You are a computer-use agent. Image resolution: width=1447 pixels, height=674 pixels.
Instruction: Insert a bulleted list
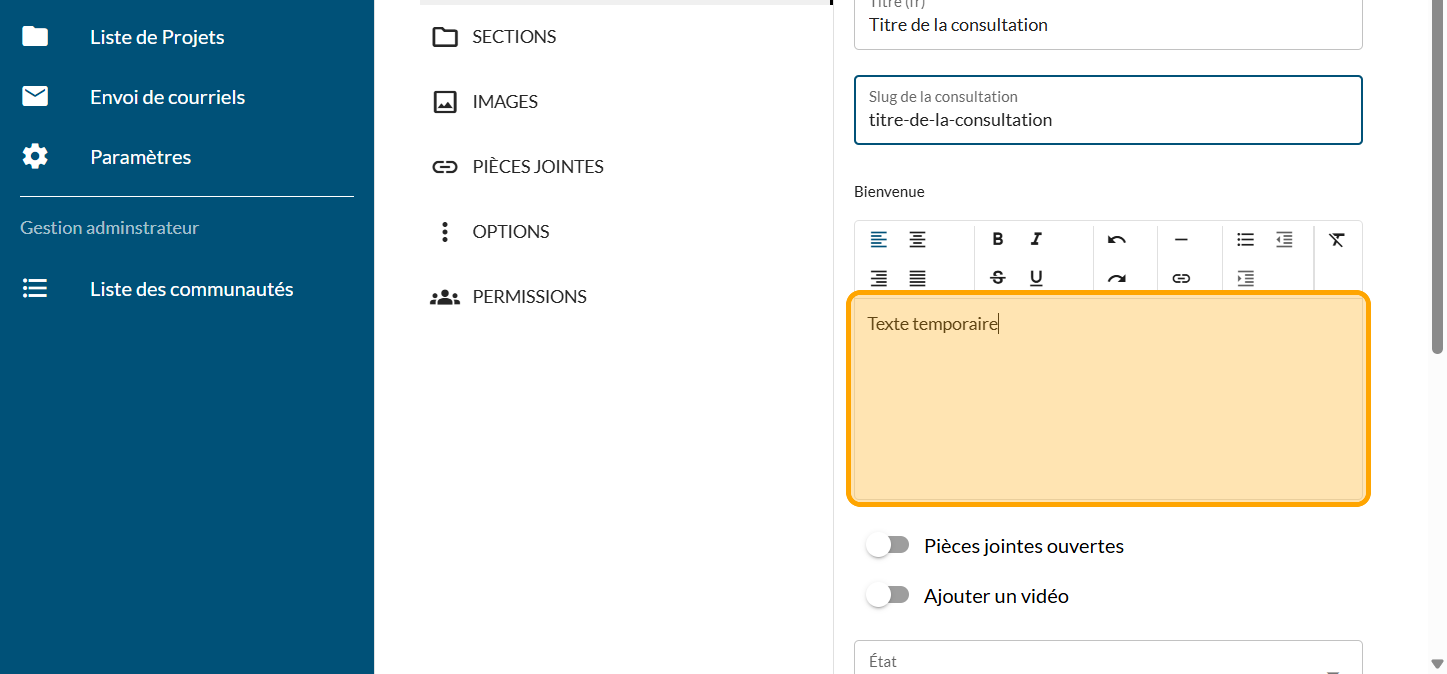tap(1245, 239)
